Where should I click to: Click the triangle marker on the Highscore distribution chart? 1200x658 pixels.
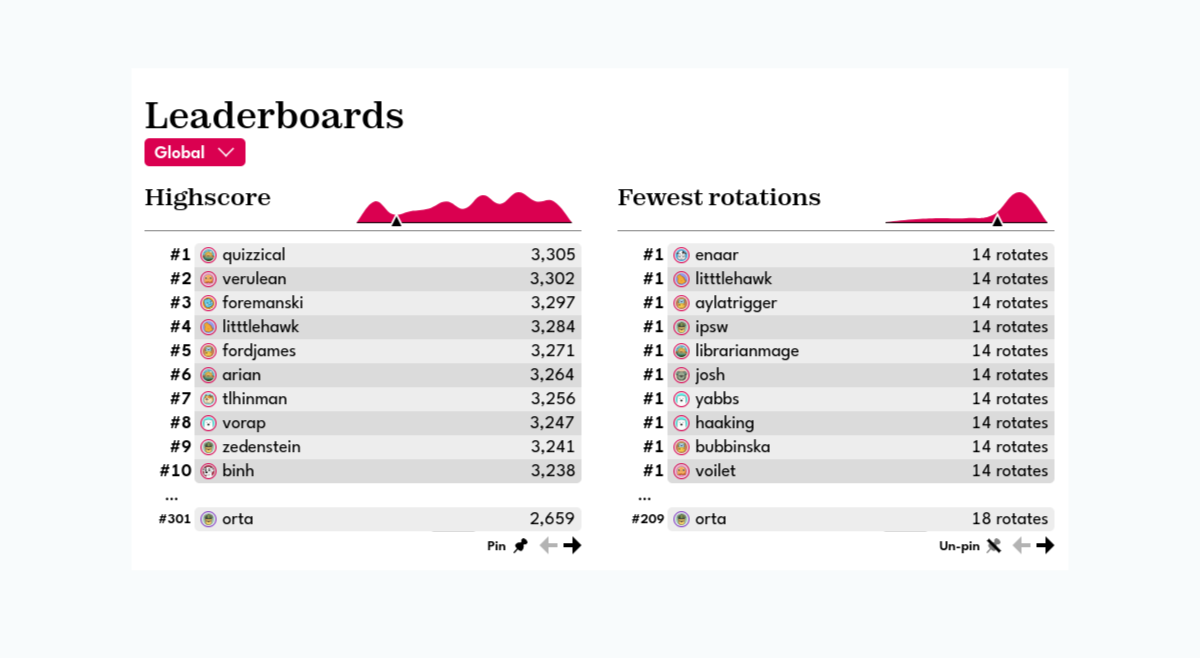(396, 223)
